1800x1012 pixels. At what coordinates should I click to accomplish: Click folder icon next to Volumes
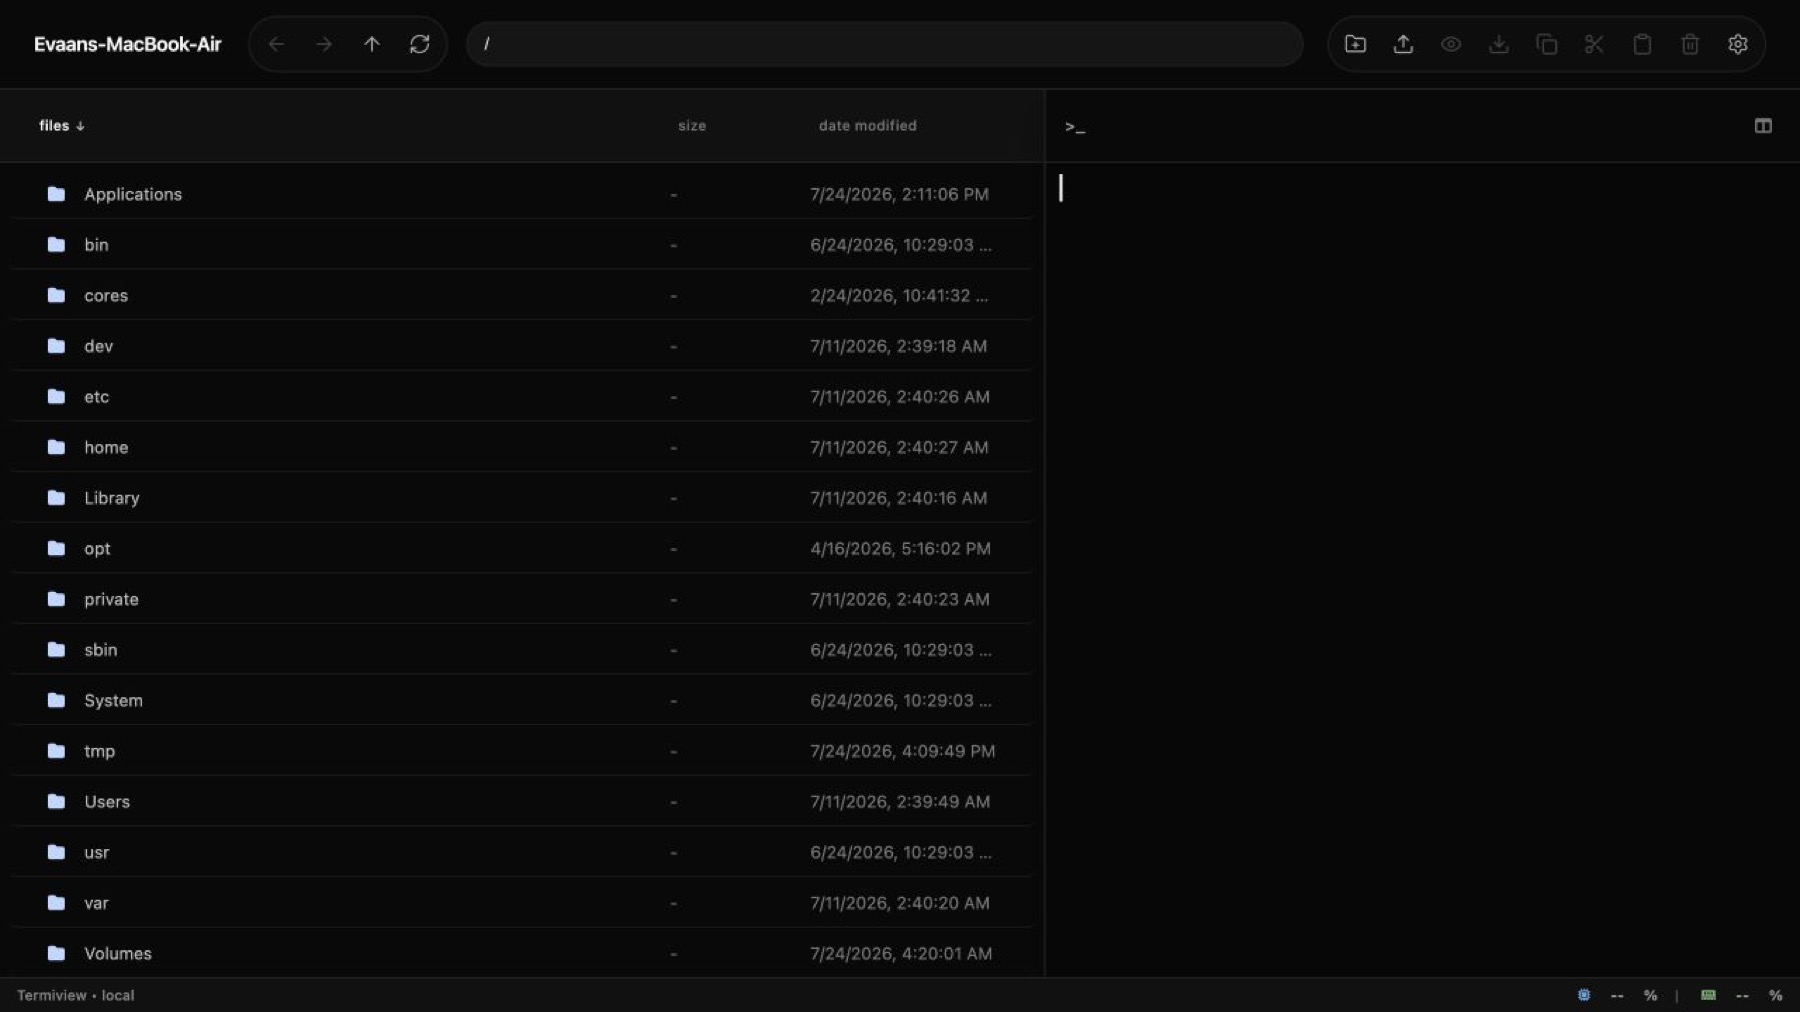click(56, 953)
